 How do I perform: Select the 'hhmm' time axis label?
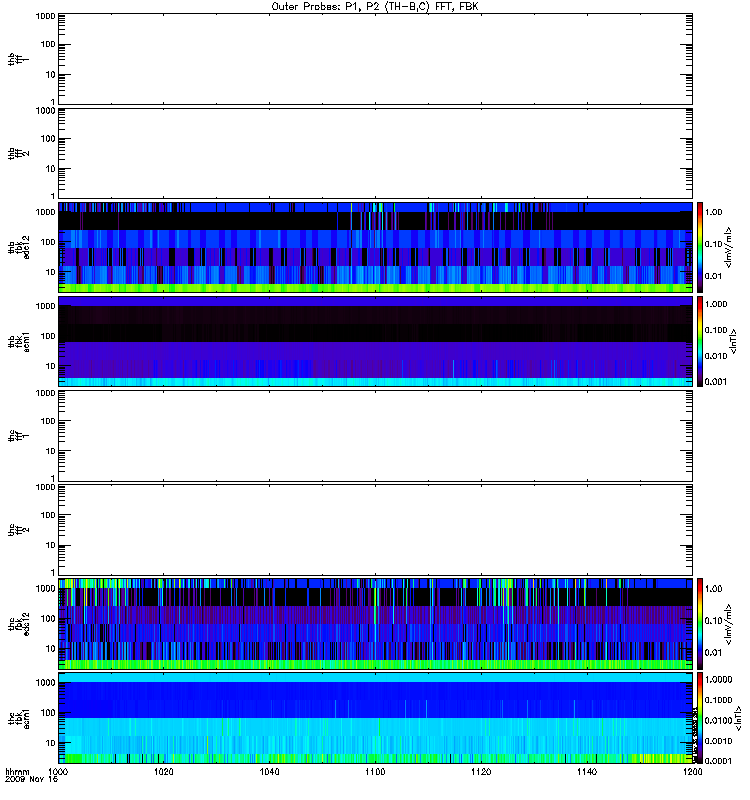tap(17, 771)
